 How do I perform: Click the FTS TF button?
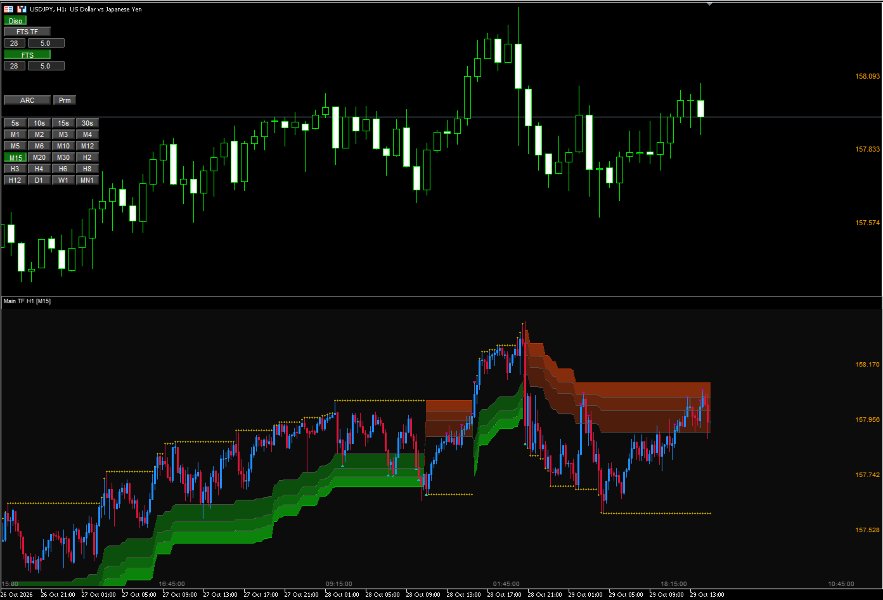(27, 32)
